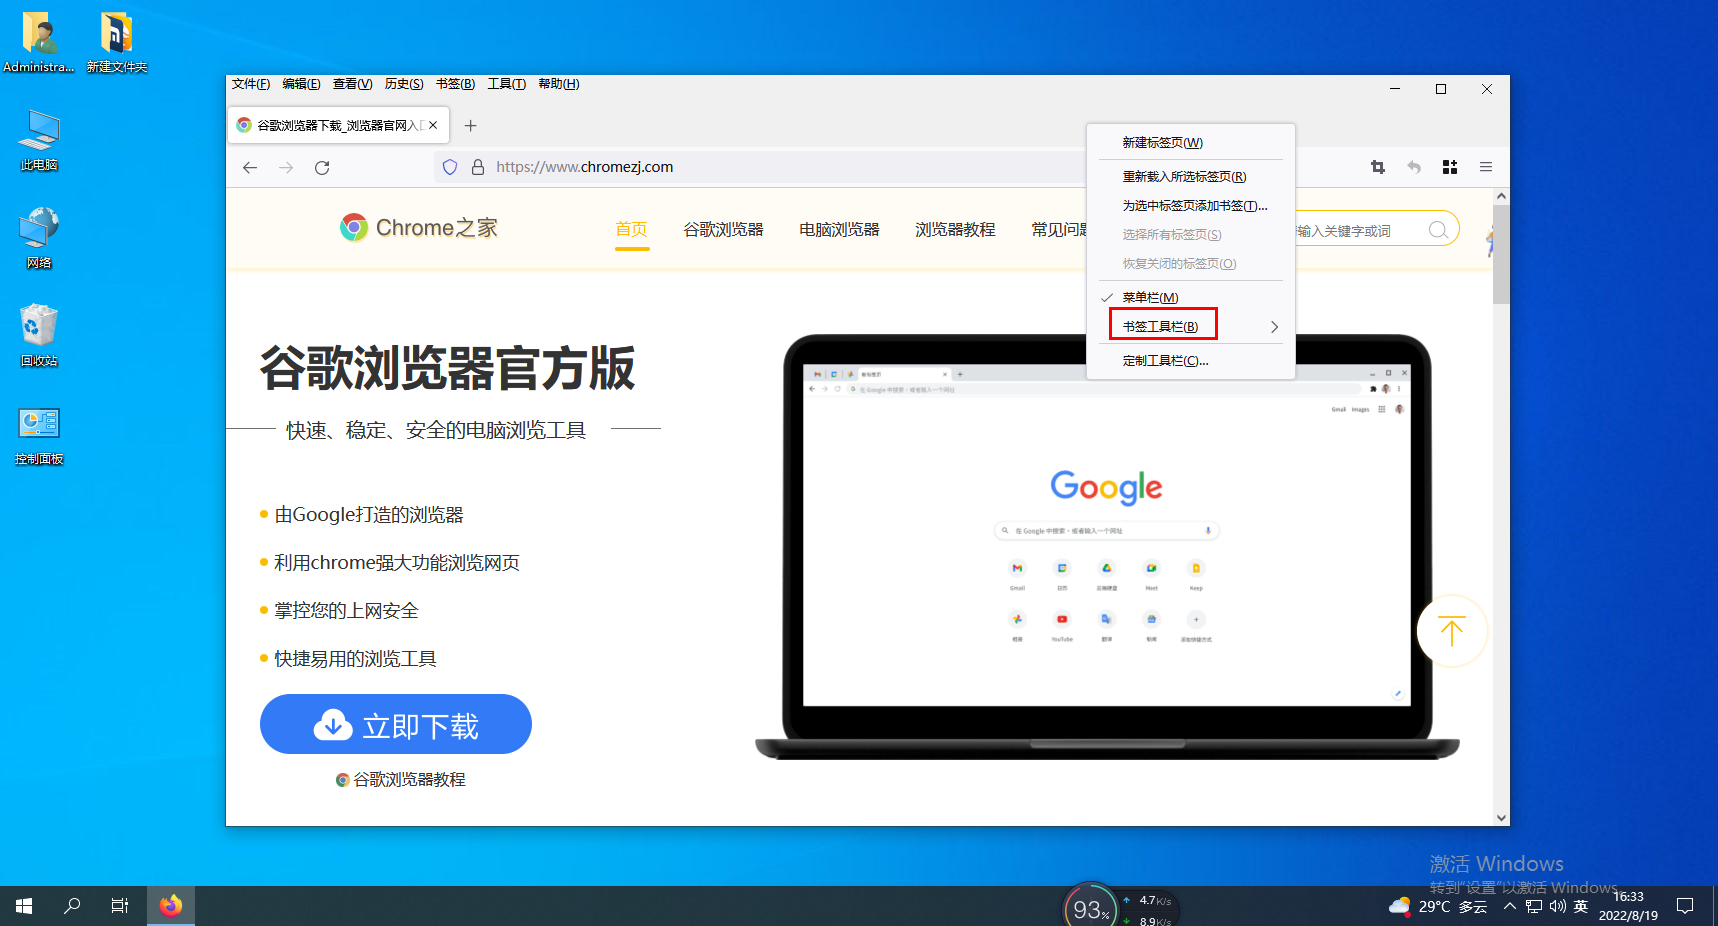Image resolution: width=1718 pixels, height=926 pixels.
Task: Open the 编辑(E) menu
Action: pos(301,84)
